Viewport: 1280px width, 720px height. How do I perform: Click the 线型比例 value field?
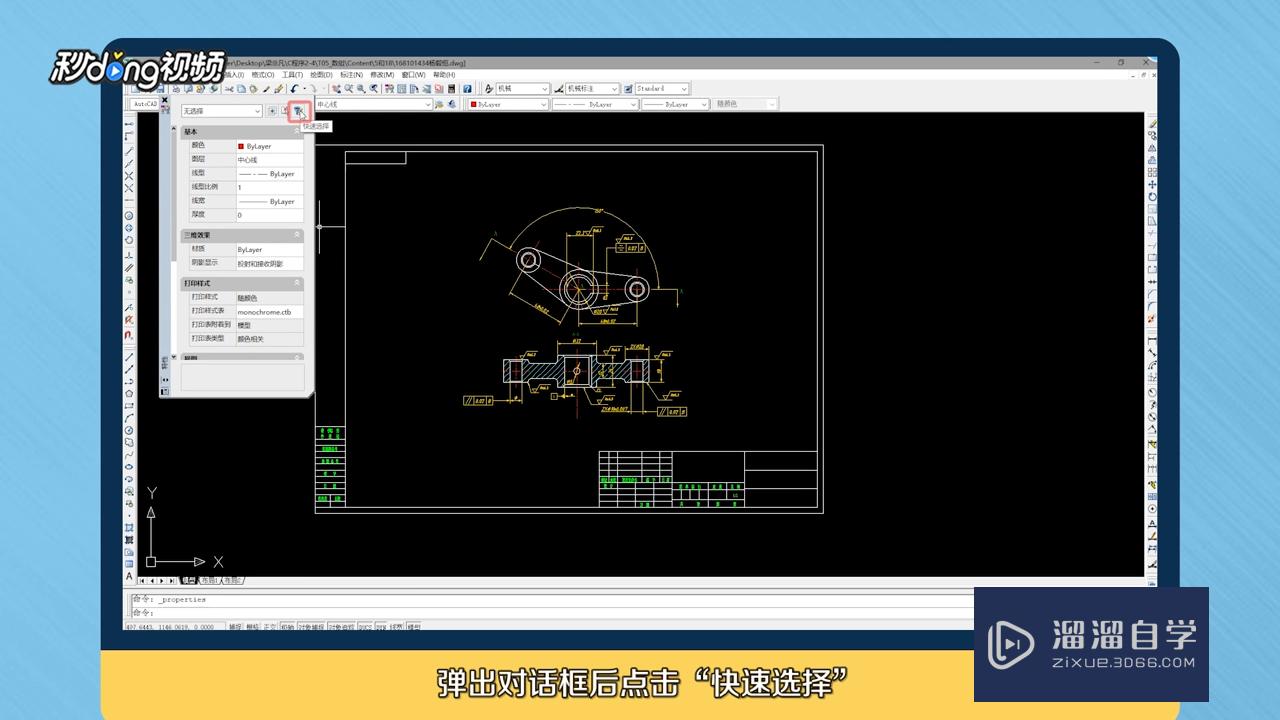(x=268, y=187)
